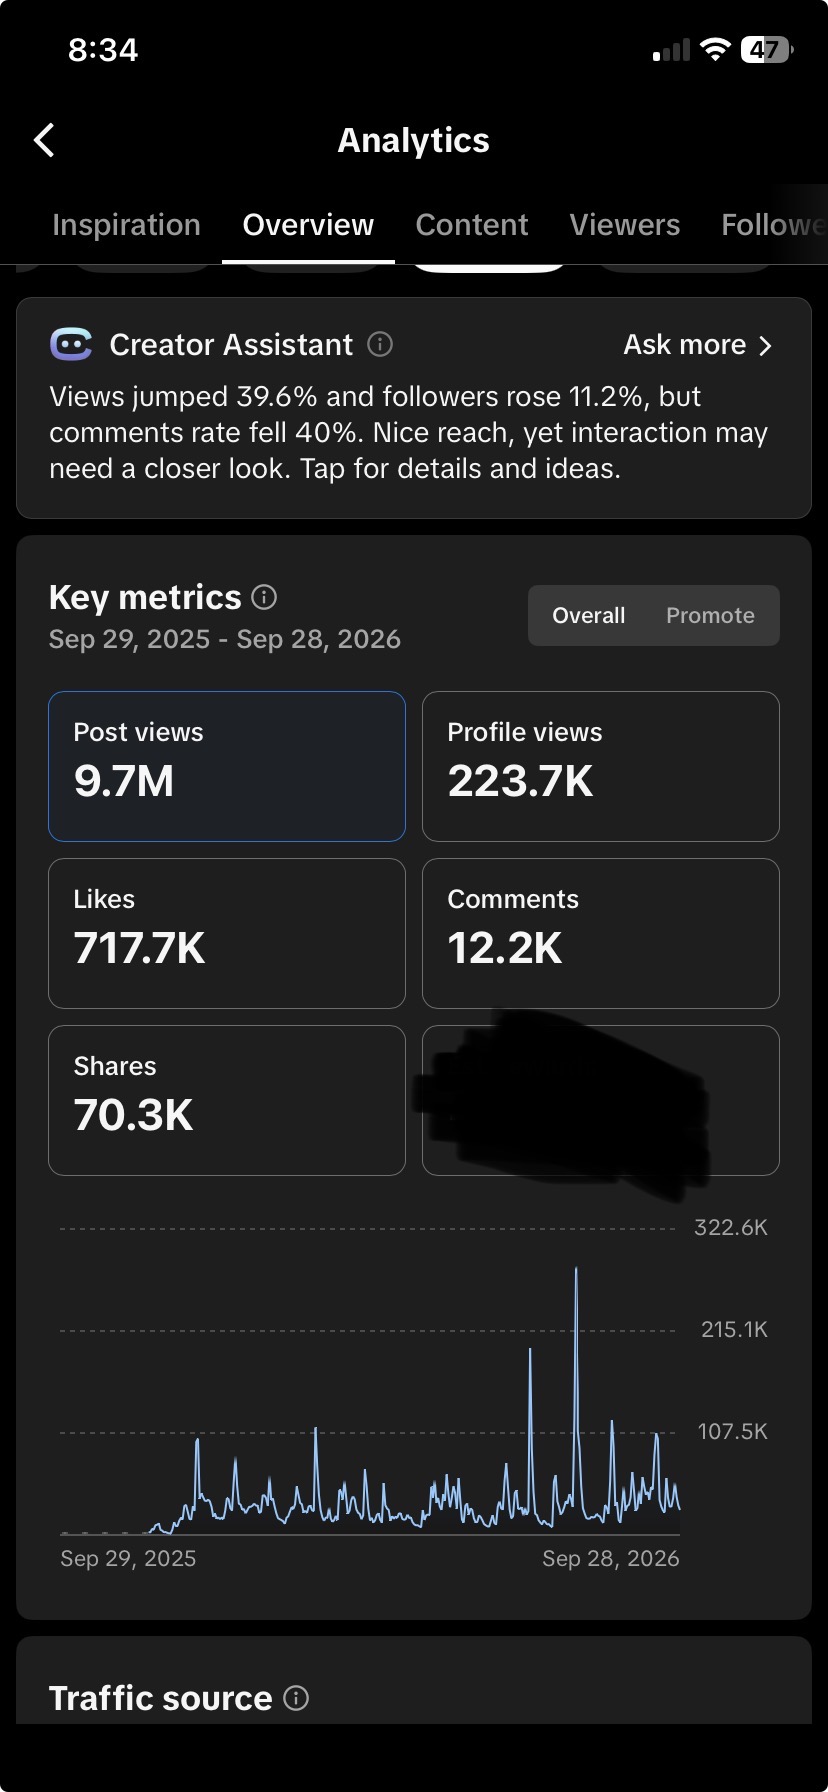Tap the back arrow icon
The height and width of the screenshot is (1792, 828).
(x=44, y=141)
